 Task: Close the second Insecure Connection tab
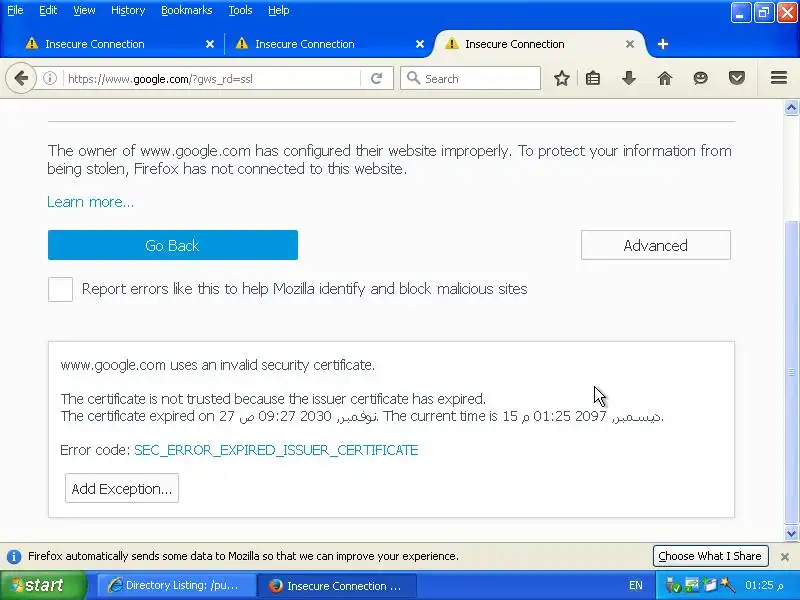tap(420, 44)
